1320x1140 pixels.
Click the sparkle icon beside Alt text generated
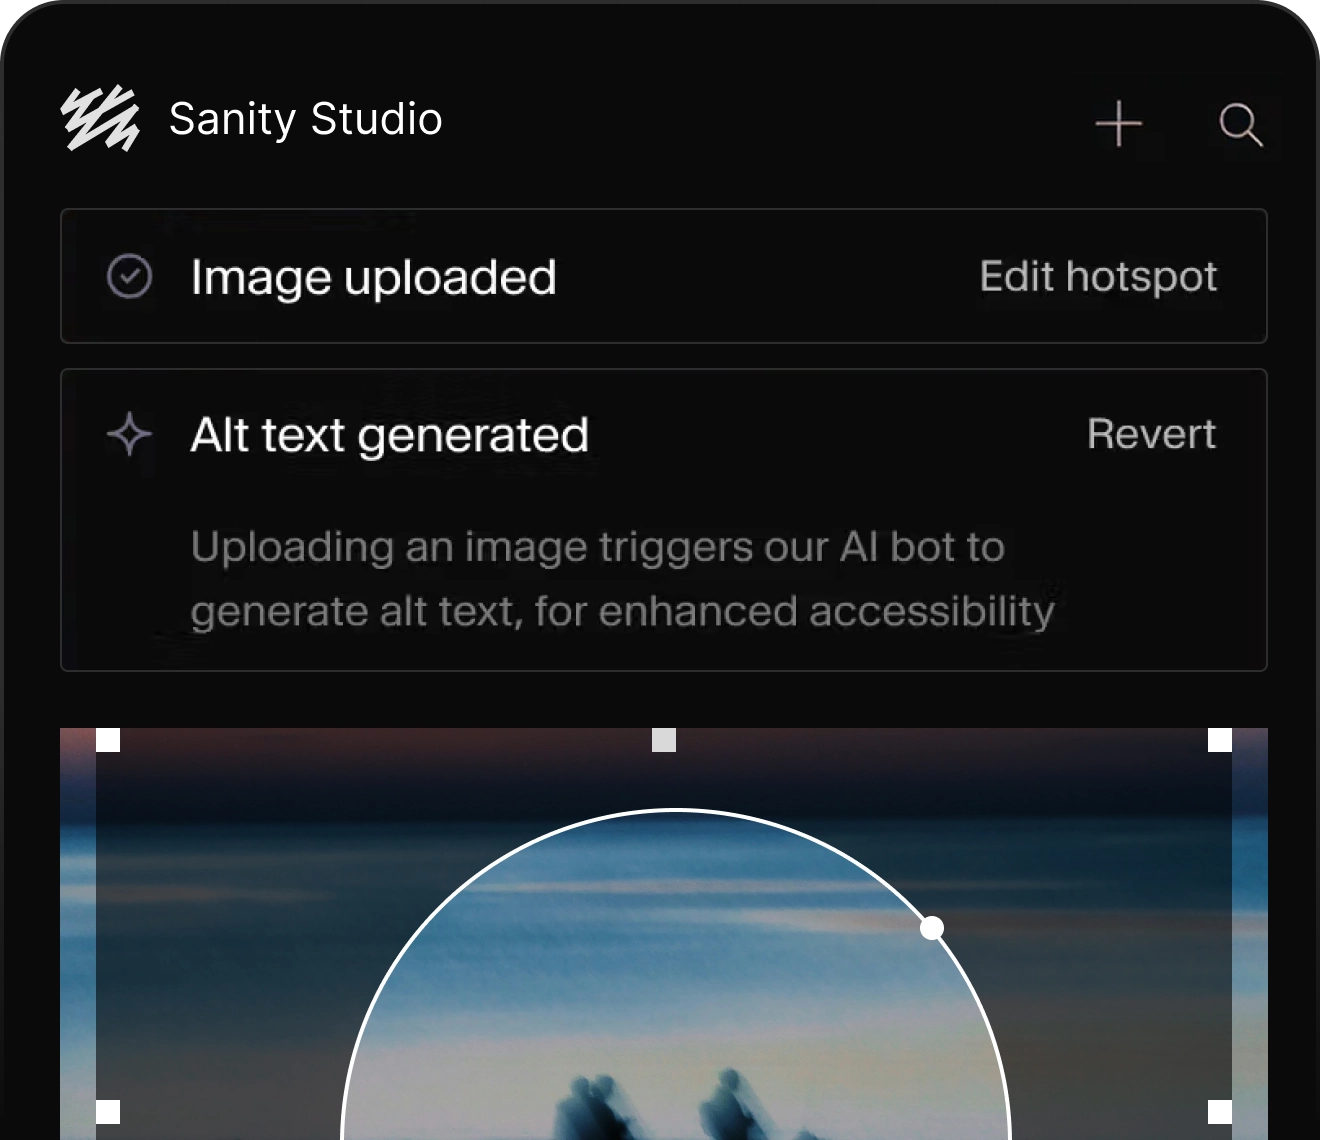pyautogui.click(x=129, y=434)
